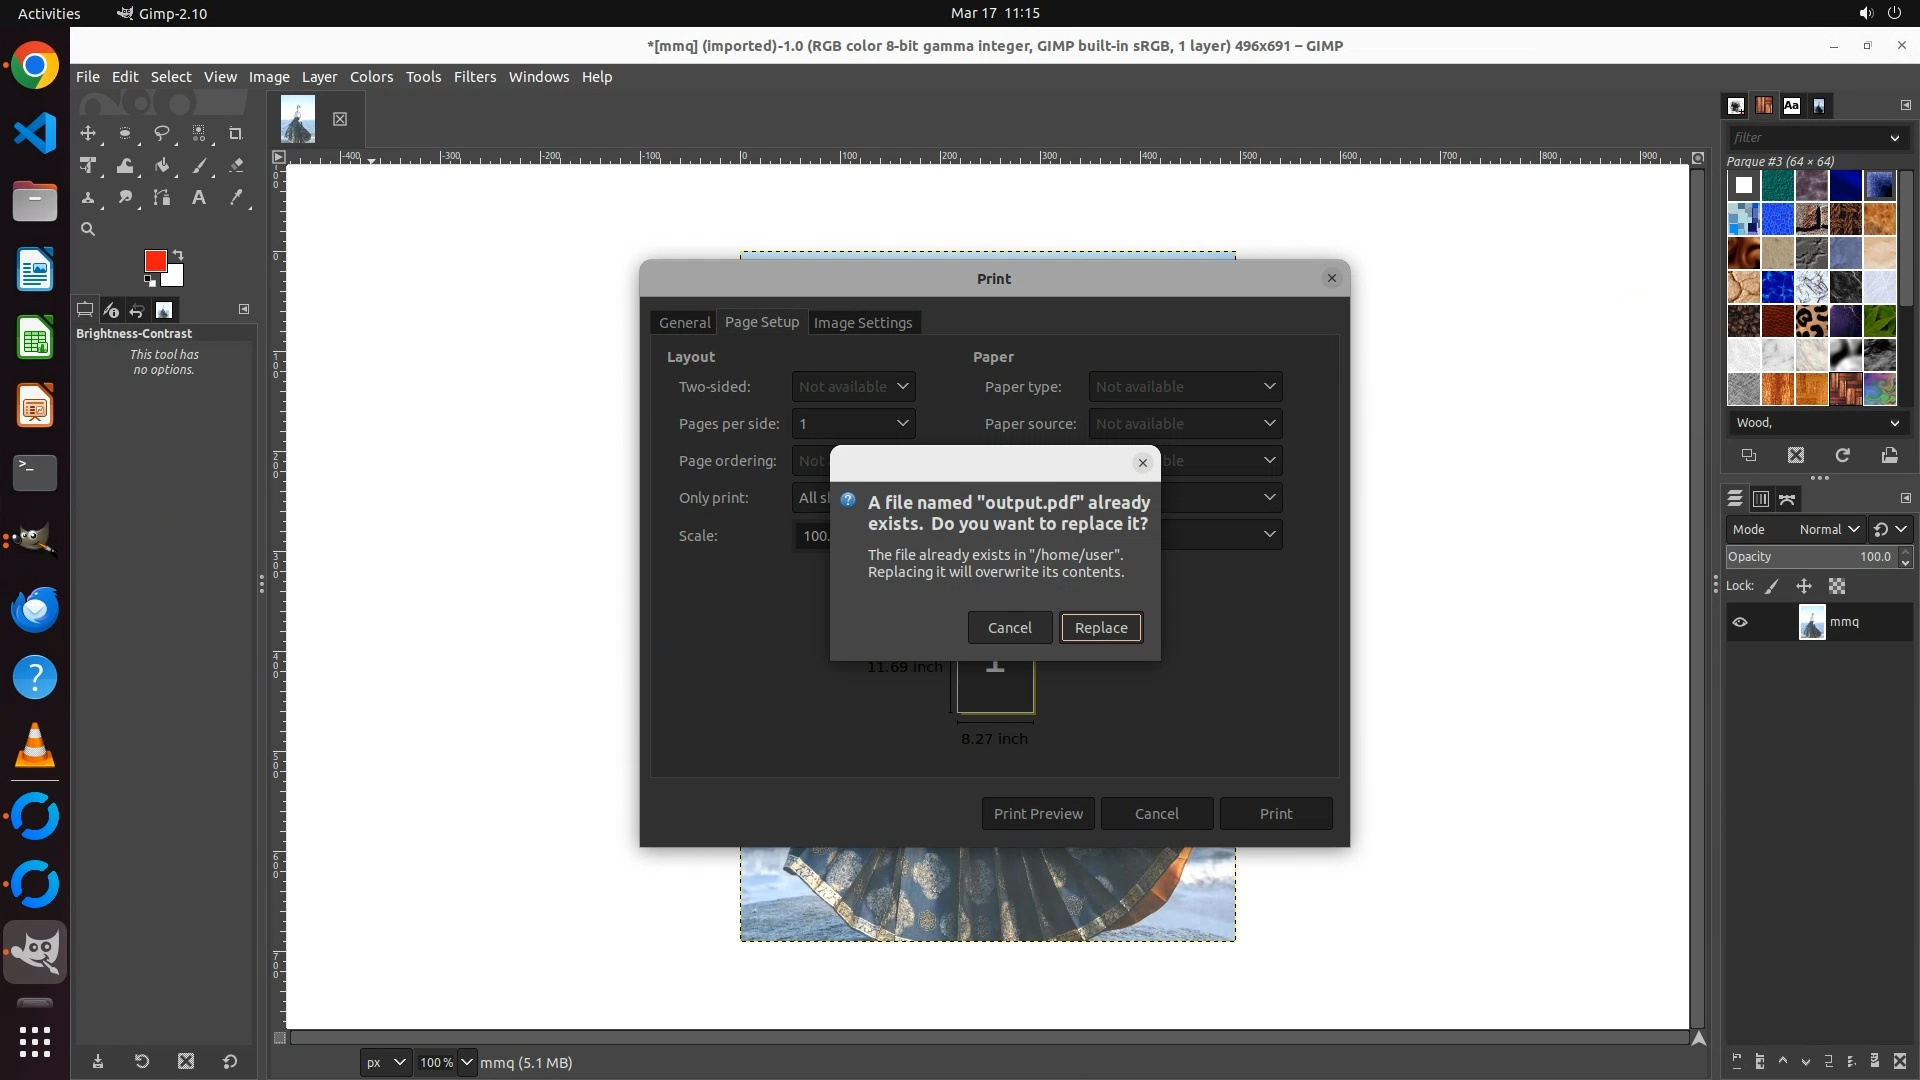Select the Zoom magnifier tool
Viewport: 1920px width, 1080px height.
[x=88, y=229]
